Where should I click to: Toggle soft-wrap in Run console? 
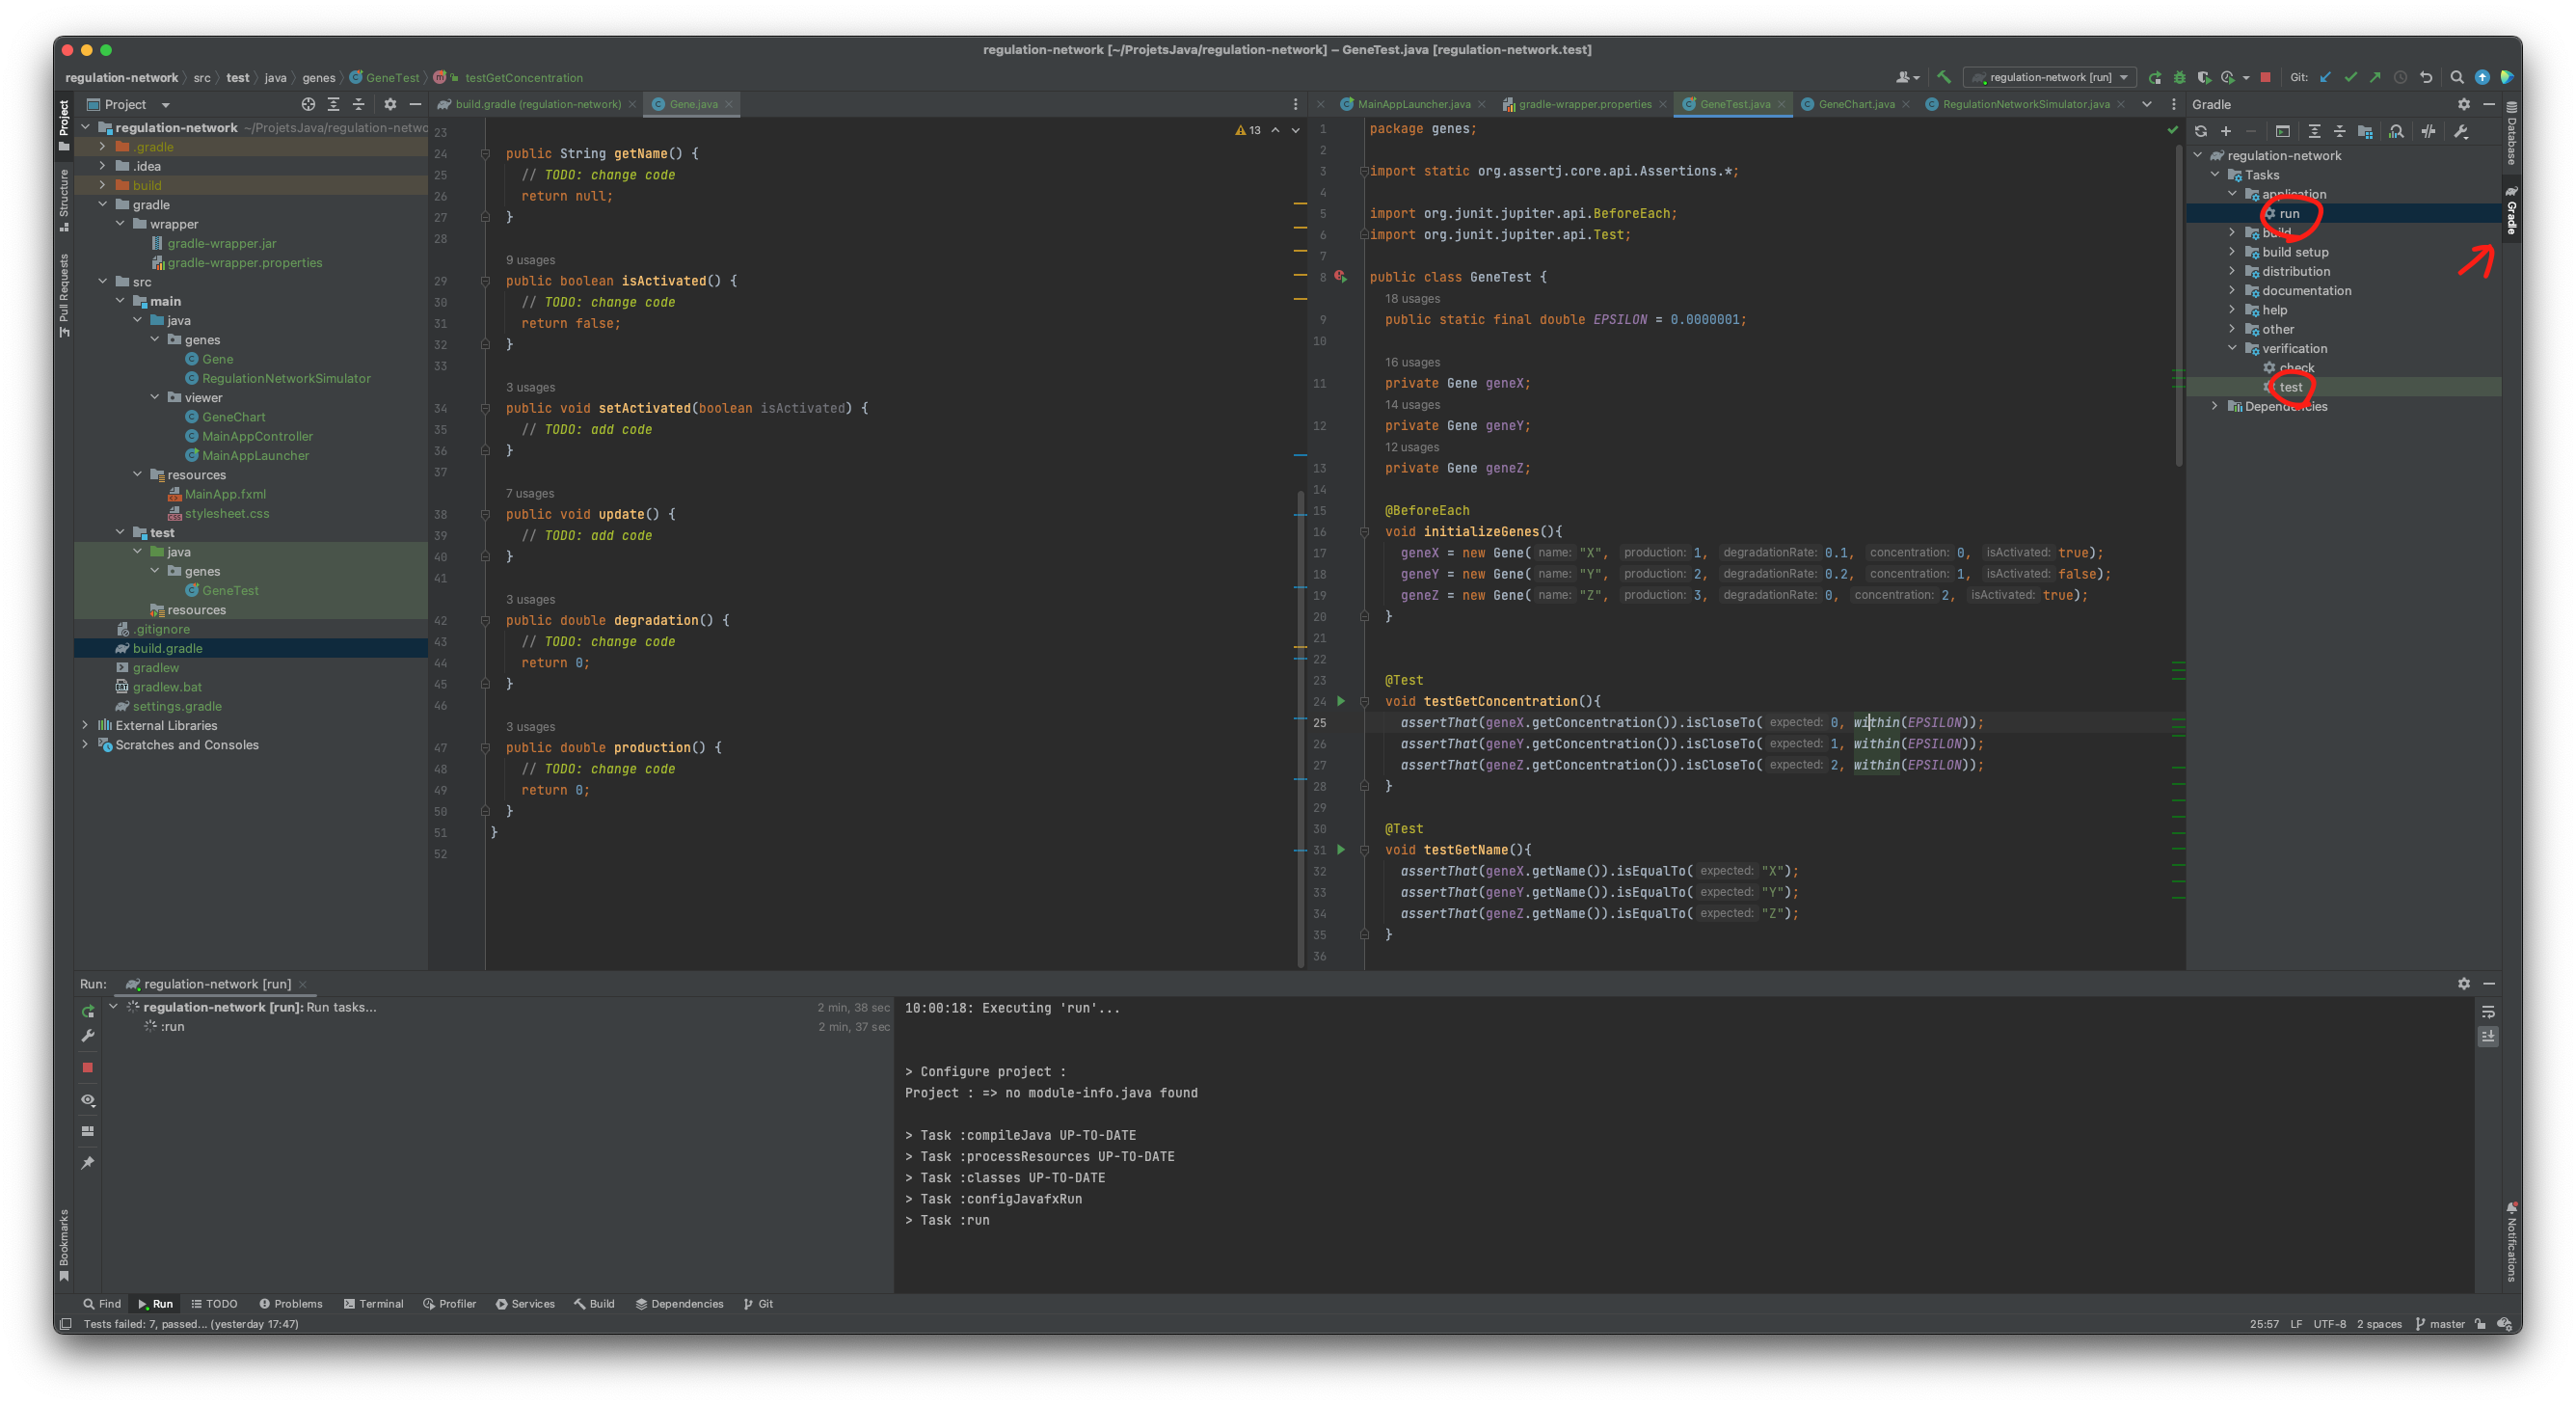pyautogui.click(x=2488, y=1011)
